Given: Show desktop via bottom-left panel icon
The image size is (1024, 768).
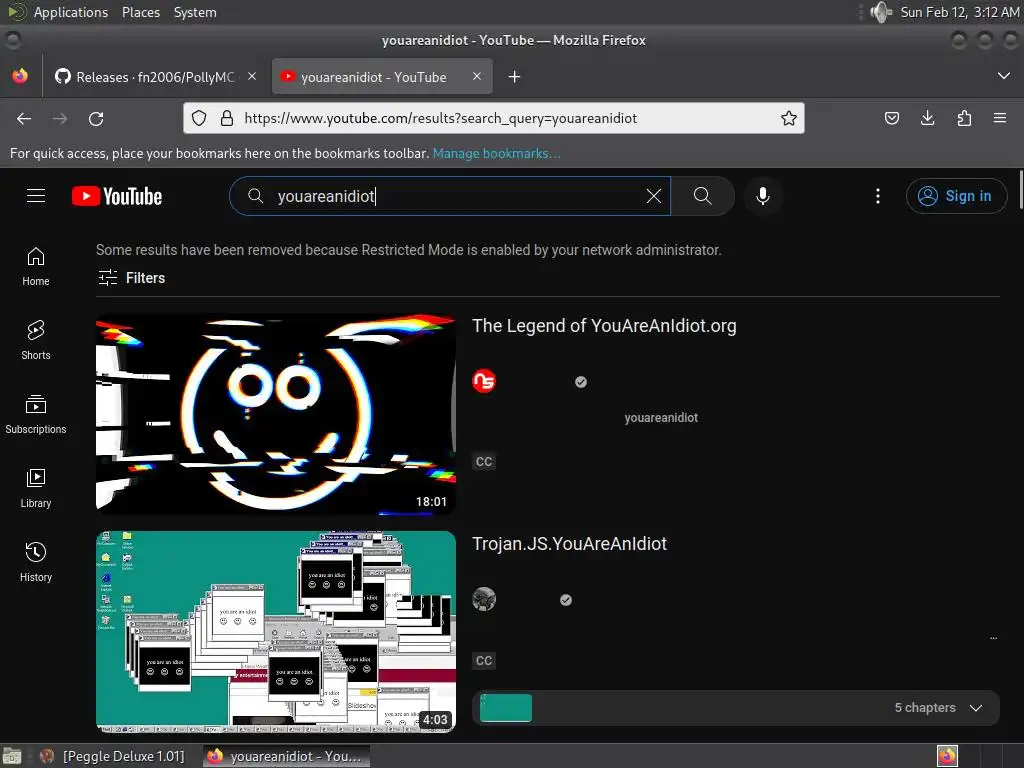Looking at the screenshot, I should click(12, 756).
